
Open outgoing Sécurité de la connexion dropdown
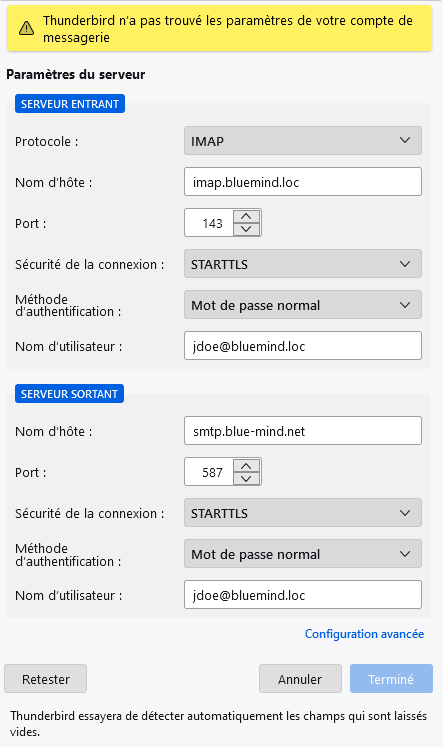click(x=303, y=513)
